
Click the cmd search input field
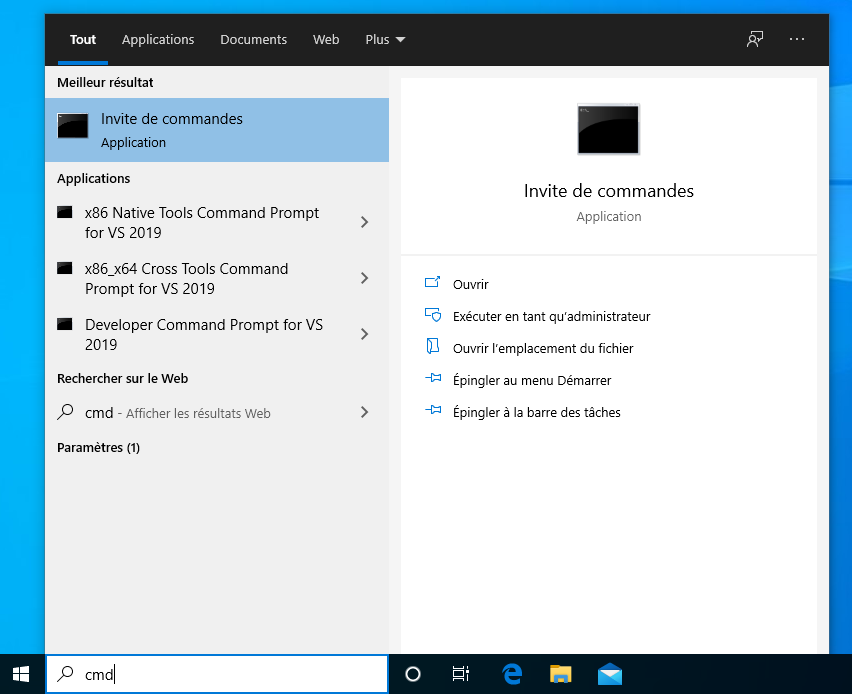pyautogui.click(x=217, y=674)
